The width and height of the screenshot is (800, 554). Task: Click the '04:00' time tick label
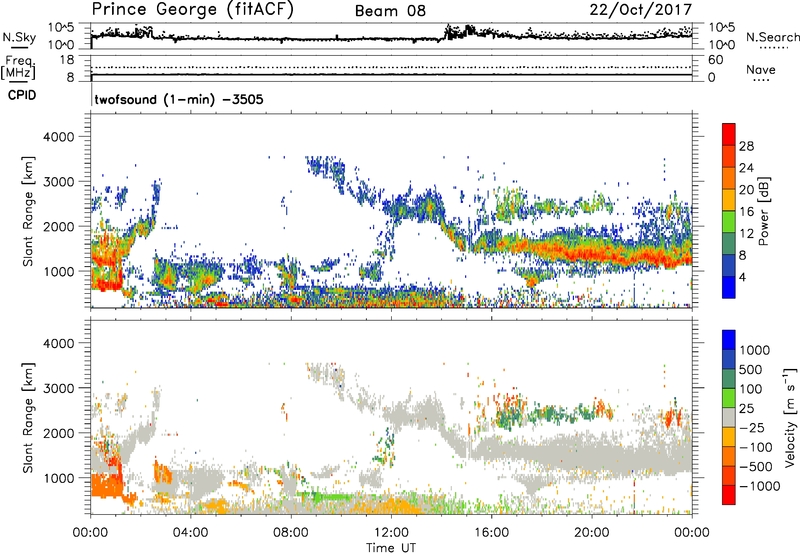pyautogui.click(x=190, y=533)
